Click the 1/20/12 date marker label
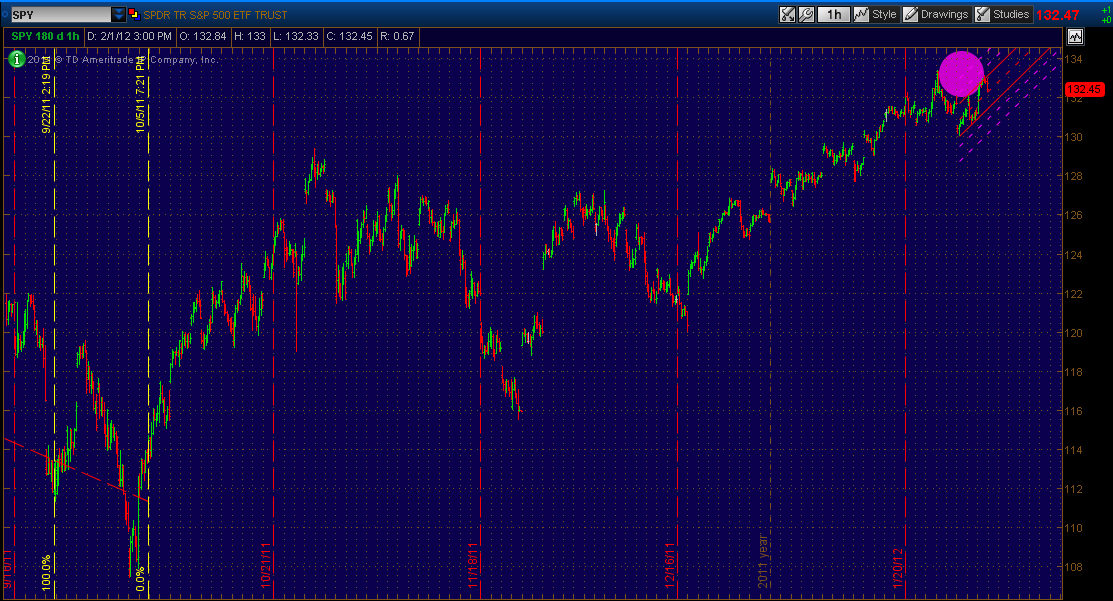 (897, 568)
